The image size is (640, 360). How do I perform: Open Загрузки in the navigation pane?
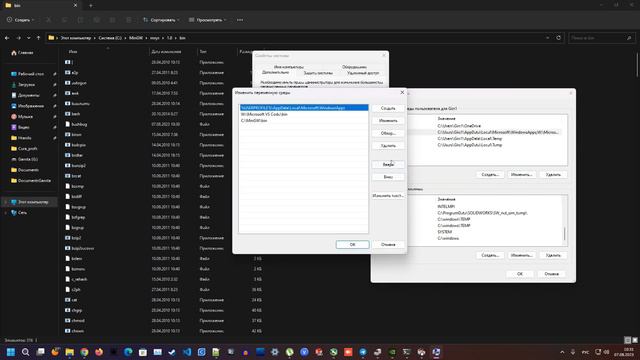click(x=27, y=84)
